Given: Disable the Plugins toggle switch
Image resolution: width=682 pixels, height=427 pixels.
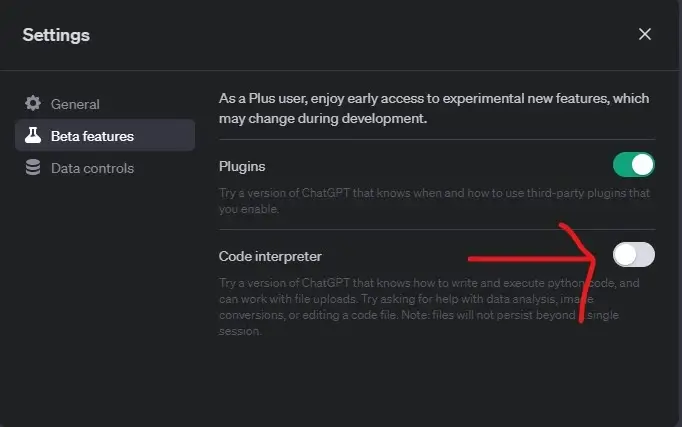Looking at the screenshot, I should [x=633, y=165].
